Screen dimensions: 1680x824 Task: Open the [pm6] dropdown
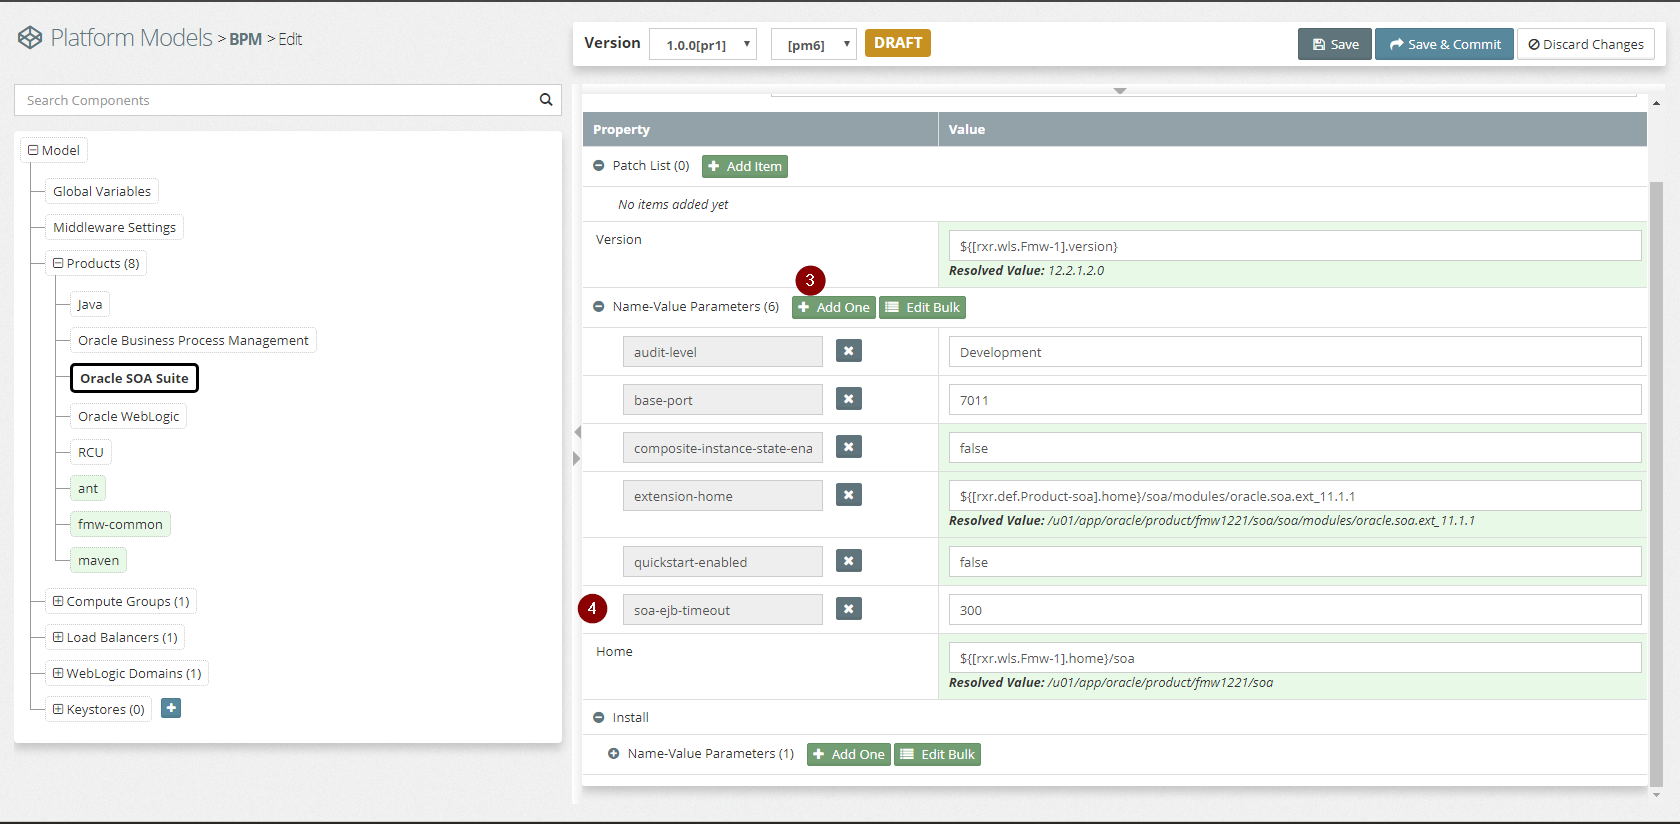[813, 44]
